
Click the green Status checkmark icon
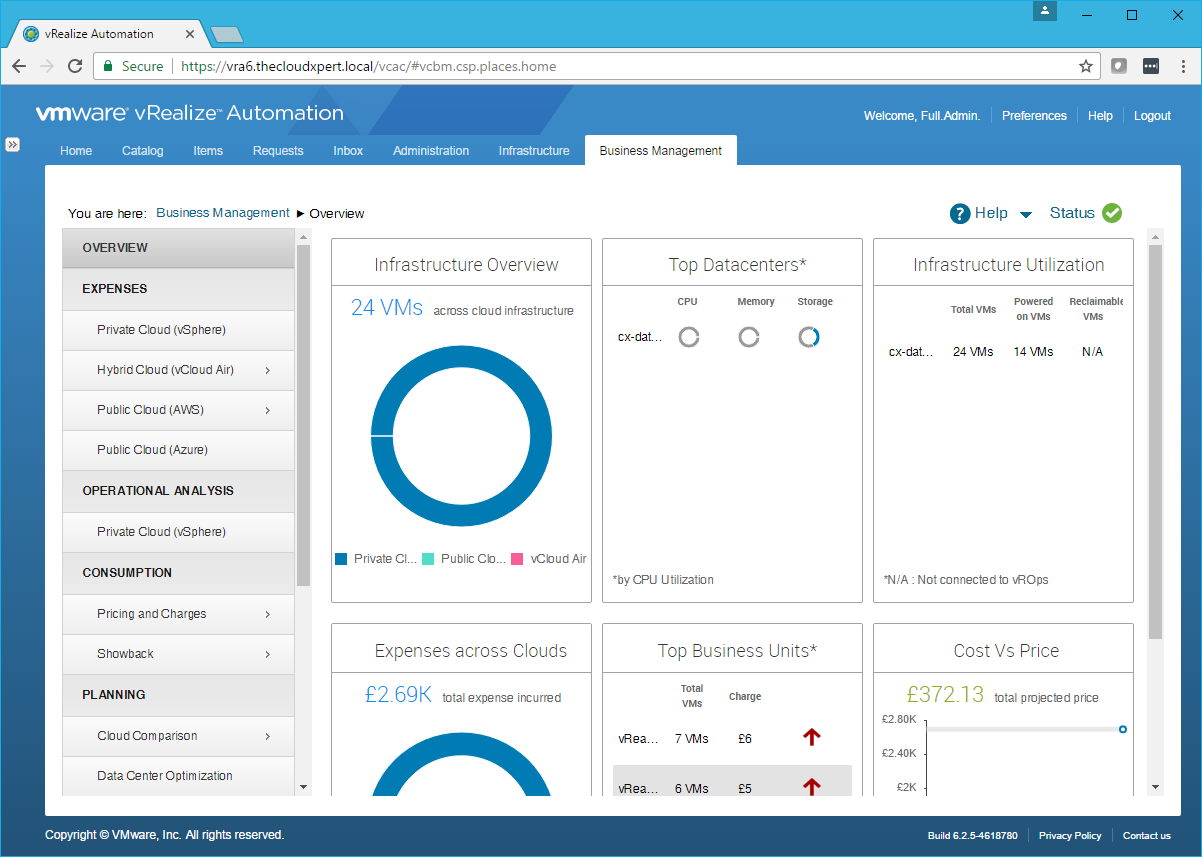click(1112, 213)
